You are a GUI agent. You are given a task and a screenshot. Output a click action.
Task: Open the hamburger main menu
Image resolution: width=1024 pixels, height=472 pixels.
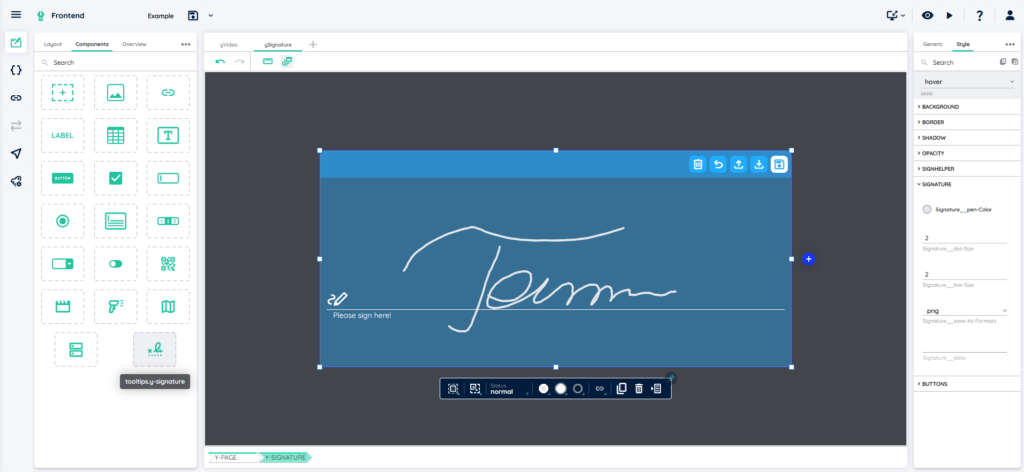(x=16, y=15)
